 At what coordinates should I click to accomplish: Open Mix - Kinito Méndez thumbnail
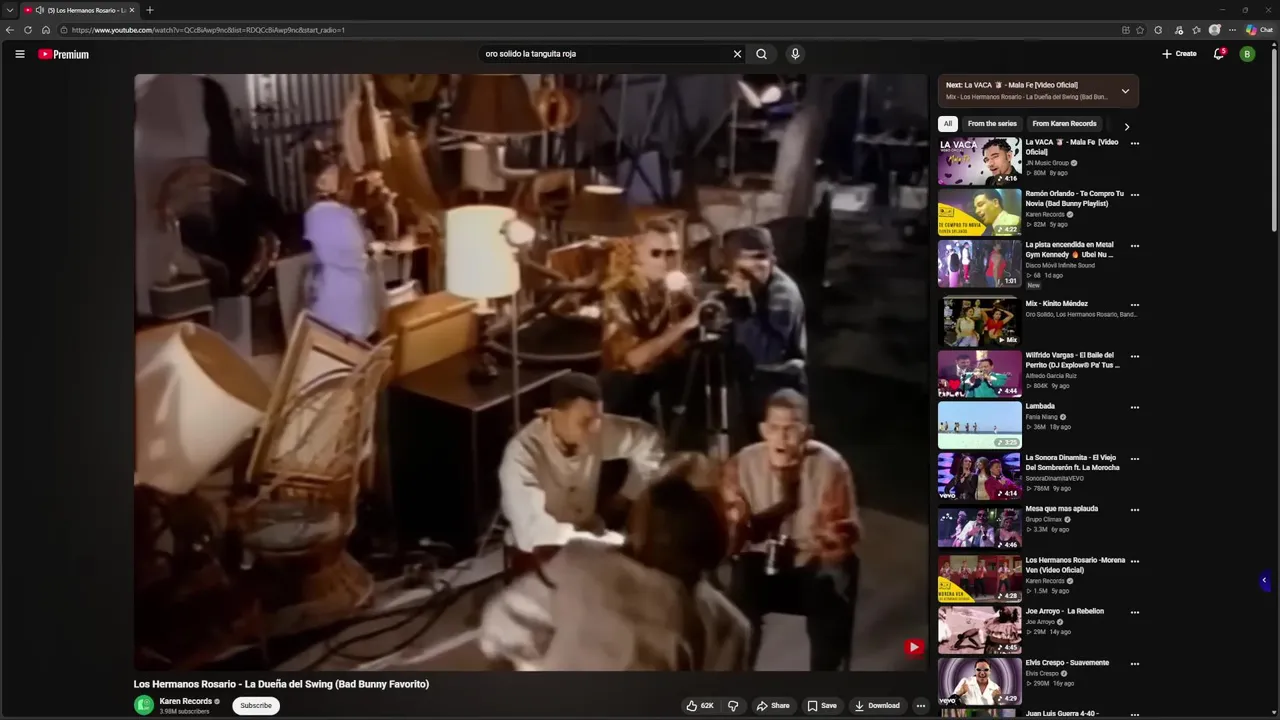pyautogui.click(x=979, y=321)
